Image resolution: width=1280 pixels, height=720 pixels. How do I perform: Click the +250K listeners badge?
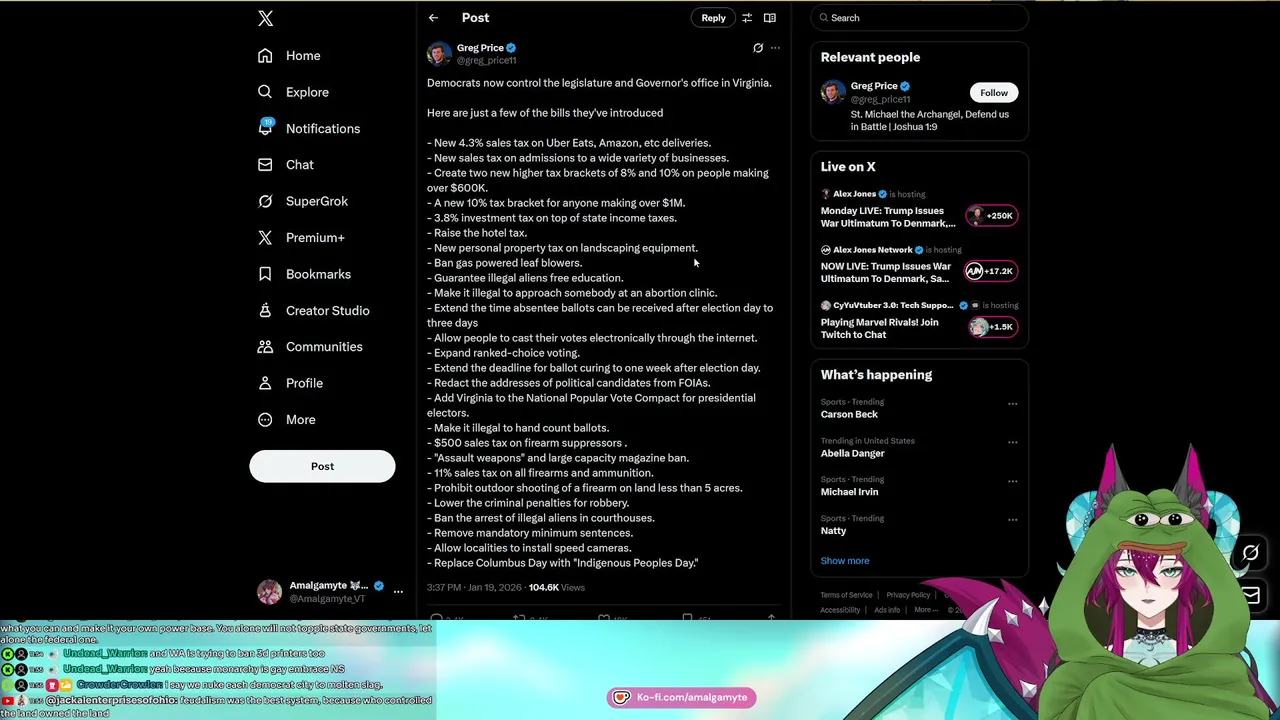(x=991, y=215)
